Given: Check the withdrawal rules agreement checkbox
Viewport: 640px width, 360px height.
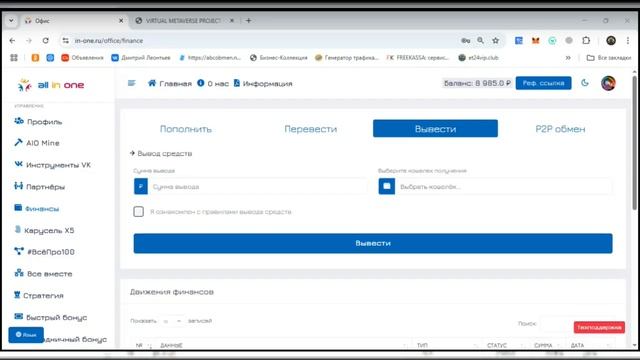Looking at the screenshot, I should [x=138, y=211].
